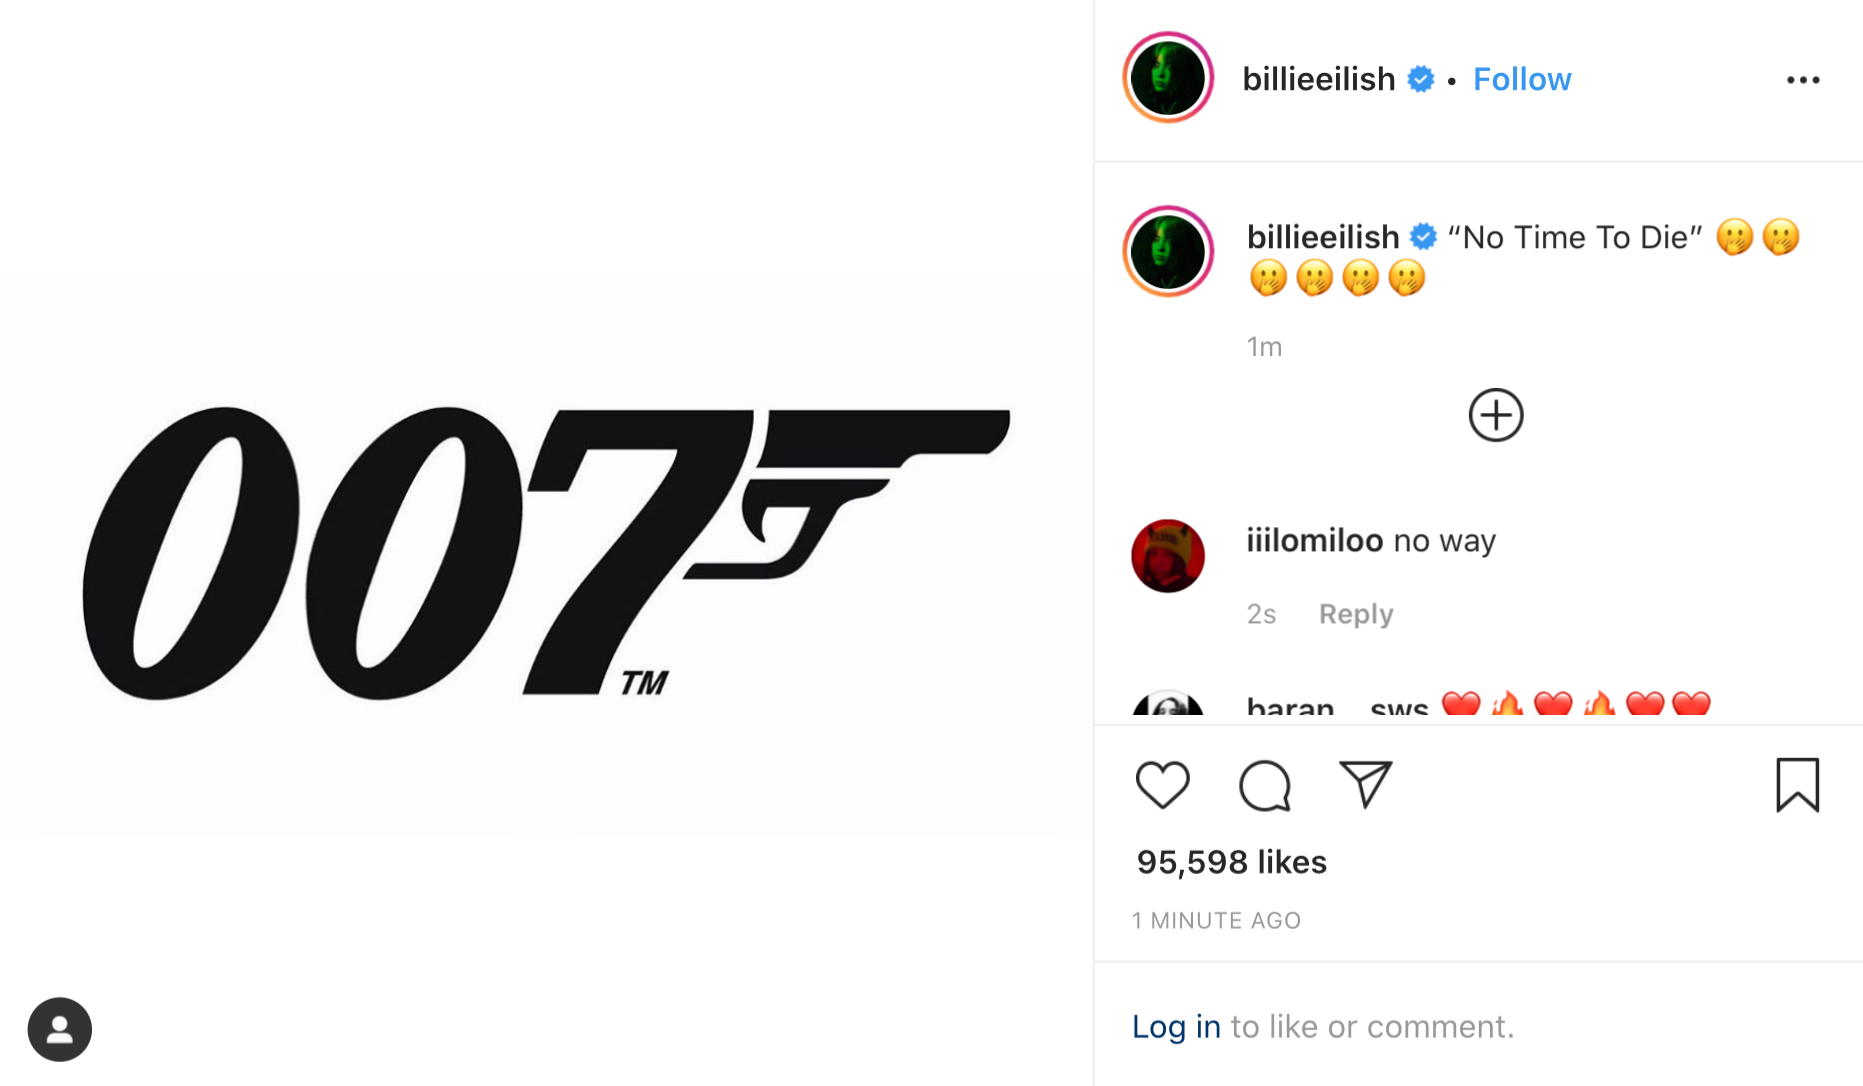
Task: View the 95,598 likes list
Action: [1231, 862]
